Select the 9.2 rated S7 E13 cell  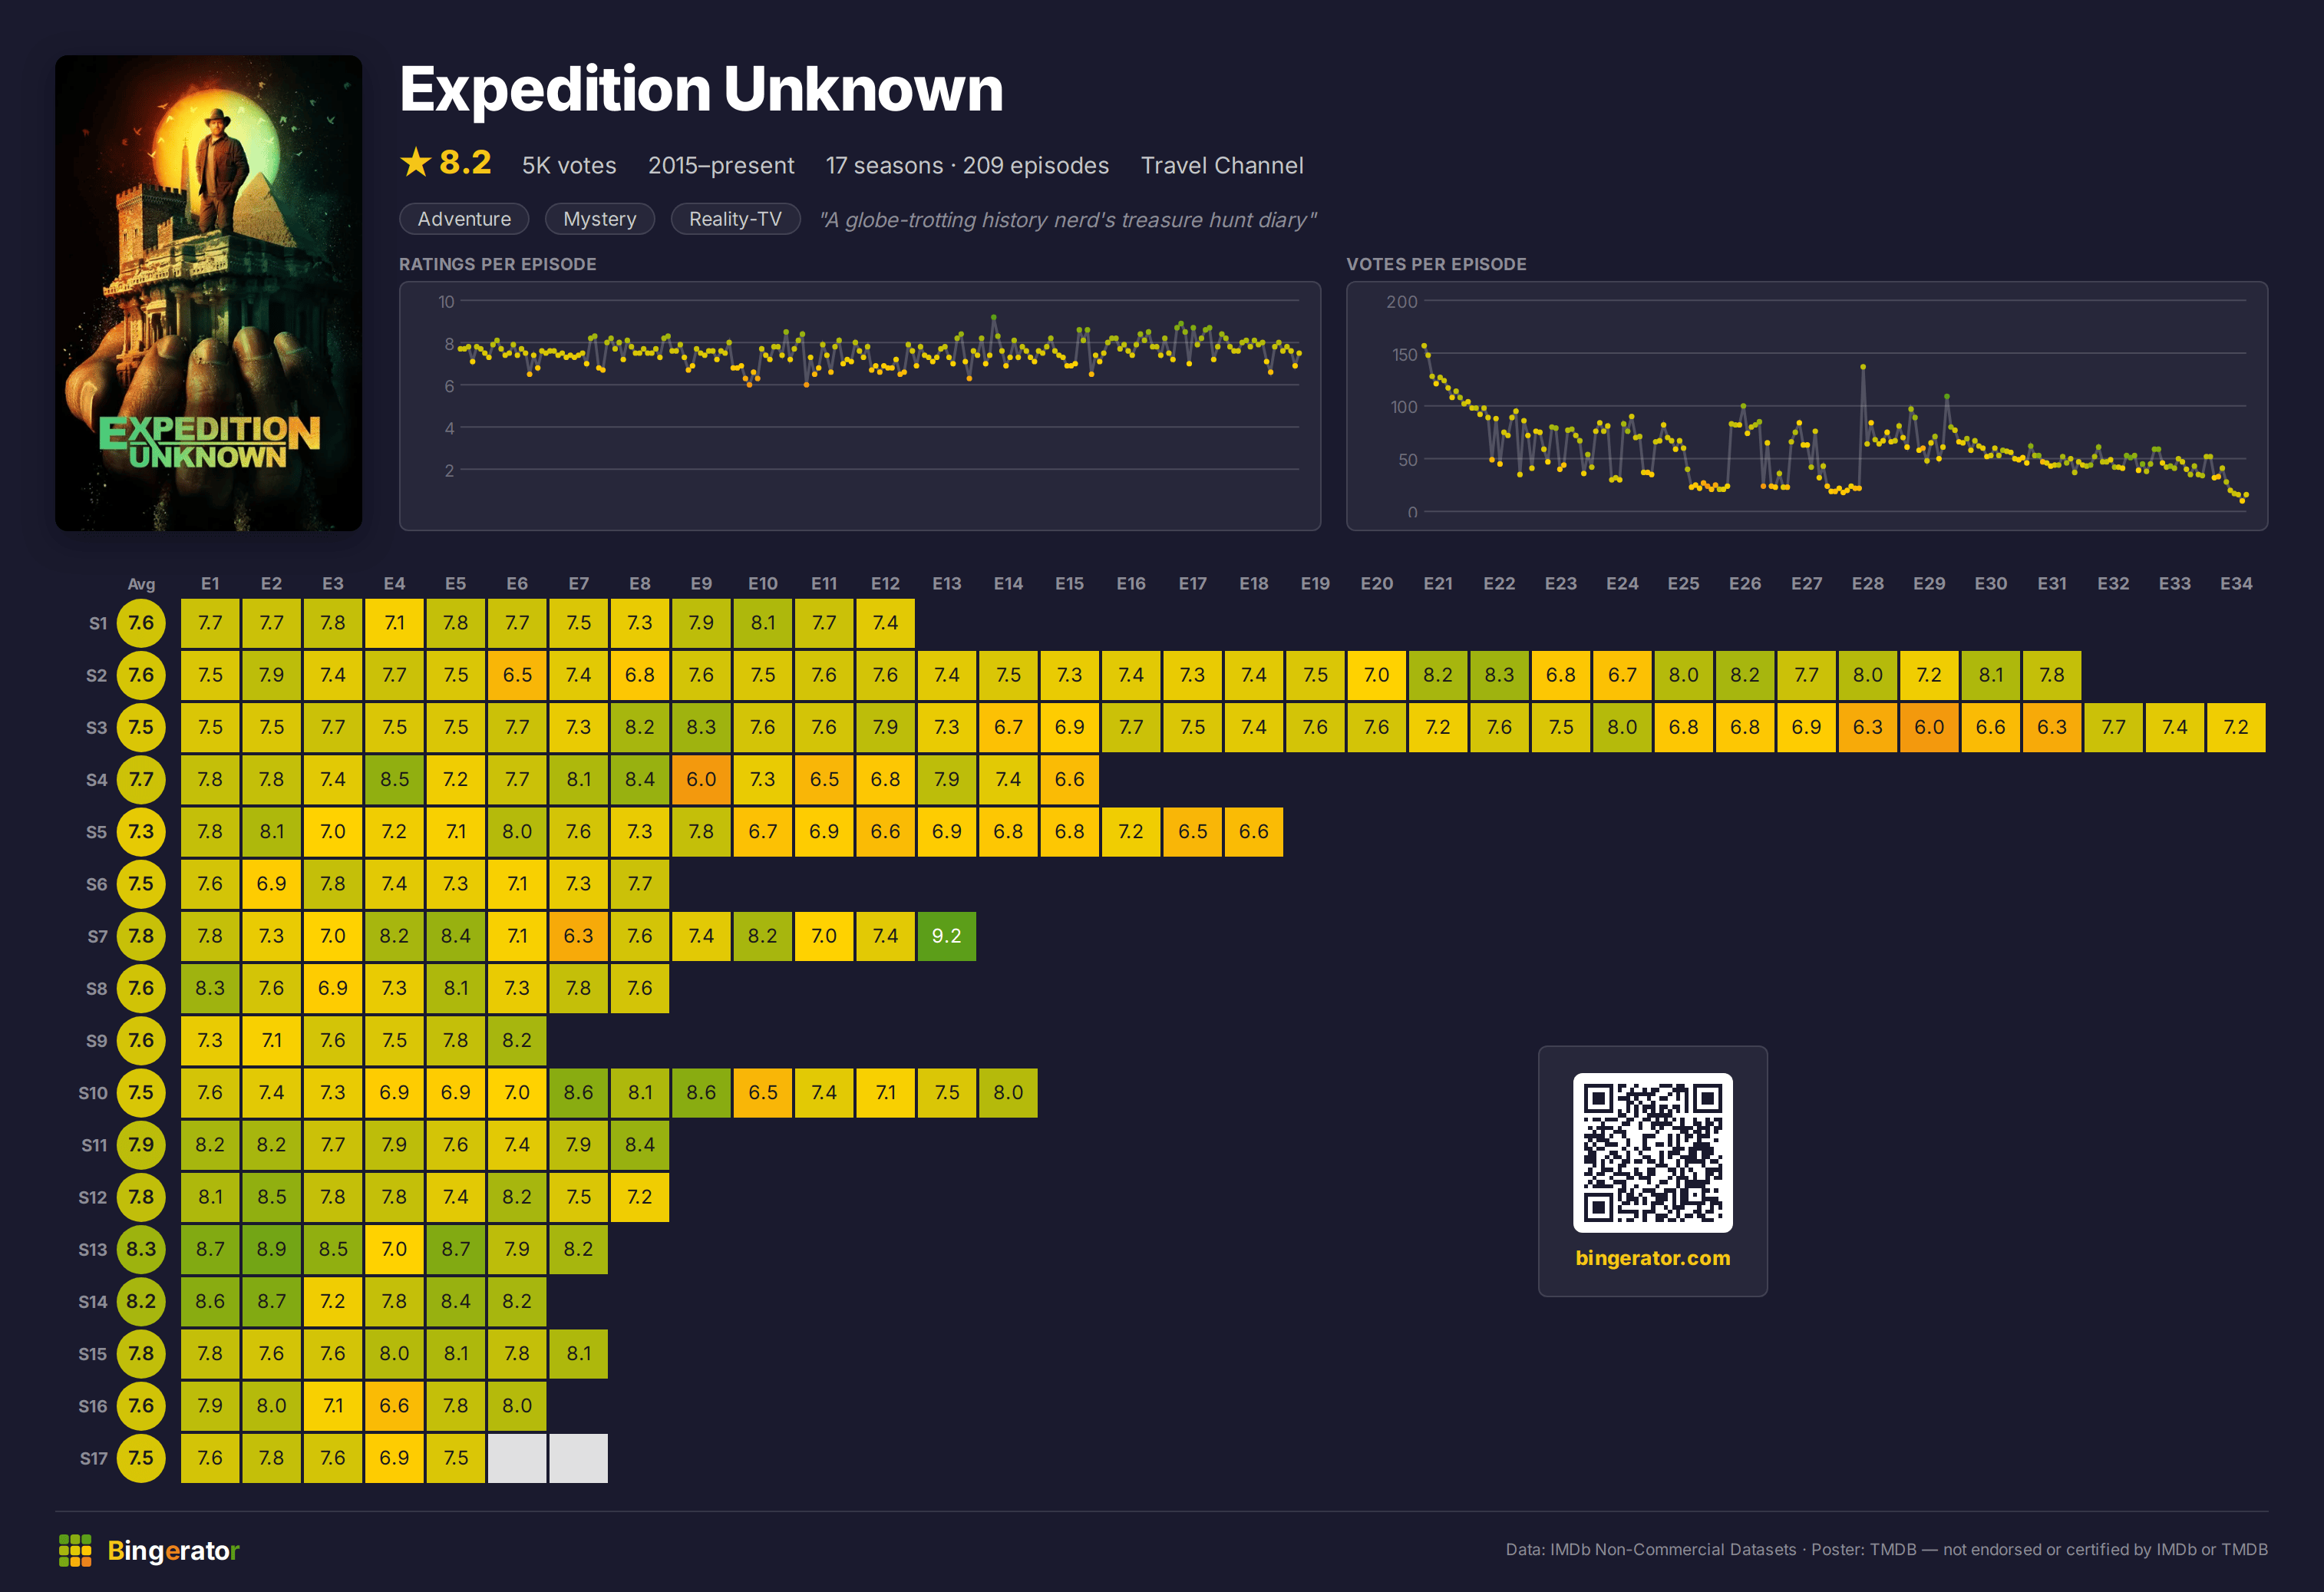coord(946,936)
